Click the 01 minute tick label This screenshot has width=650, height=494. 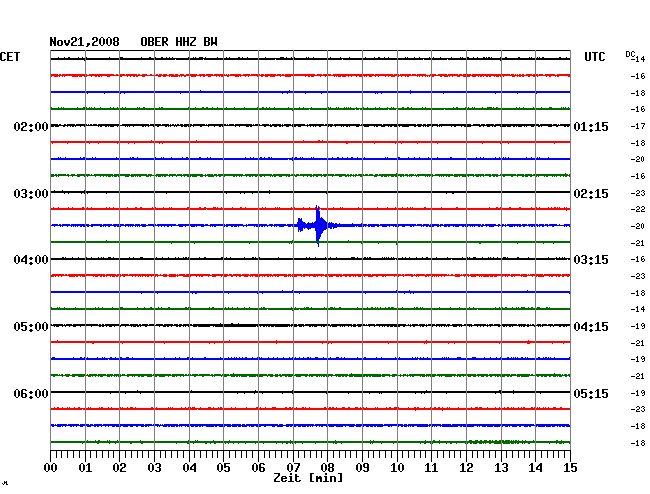coord(85,468)
